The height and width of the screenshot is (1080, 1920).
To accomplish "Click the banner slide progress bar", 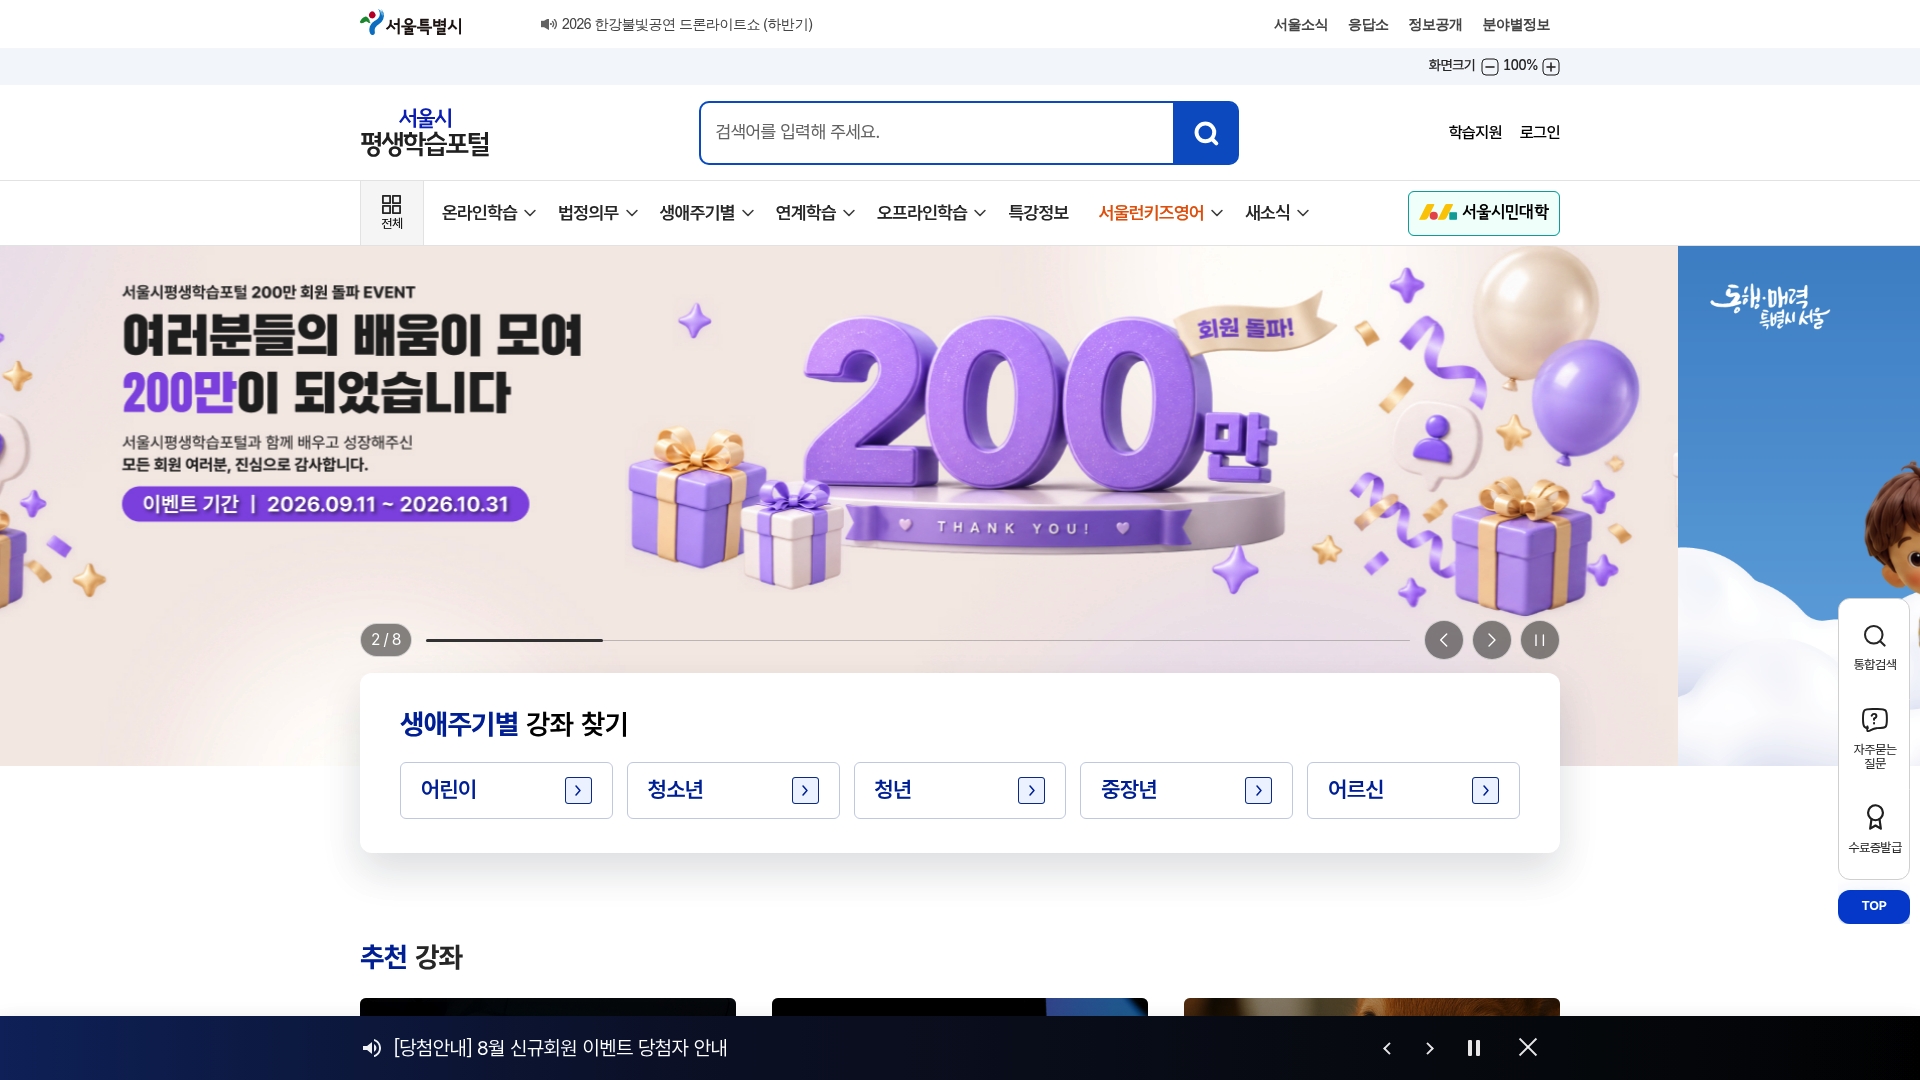I will pyautogui.click(x=917, y=640).
